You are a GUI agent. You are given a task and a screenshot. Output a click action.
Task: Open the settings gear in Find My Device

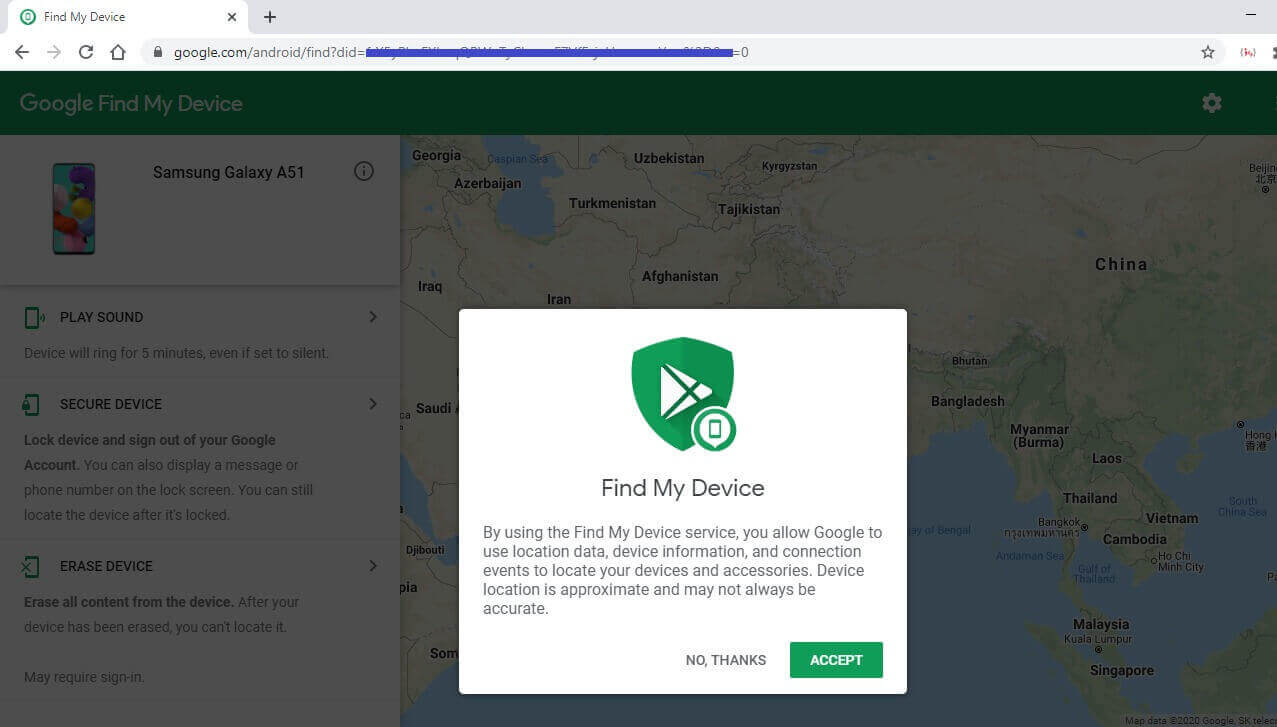[1212, 103]
